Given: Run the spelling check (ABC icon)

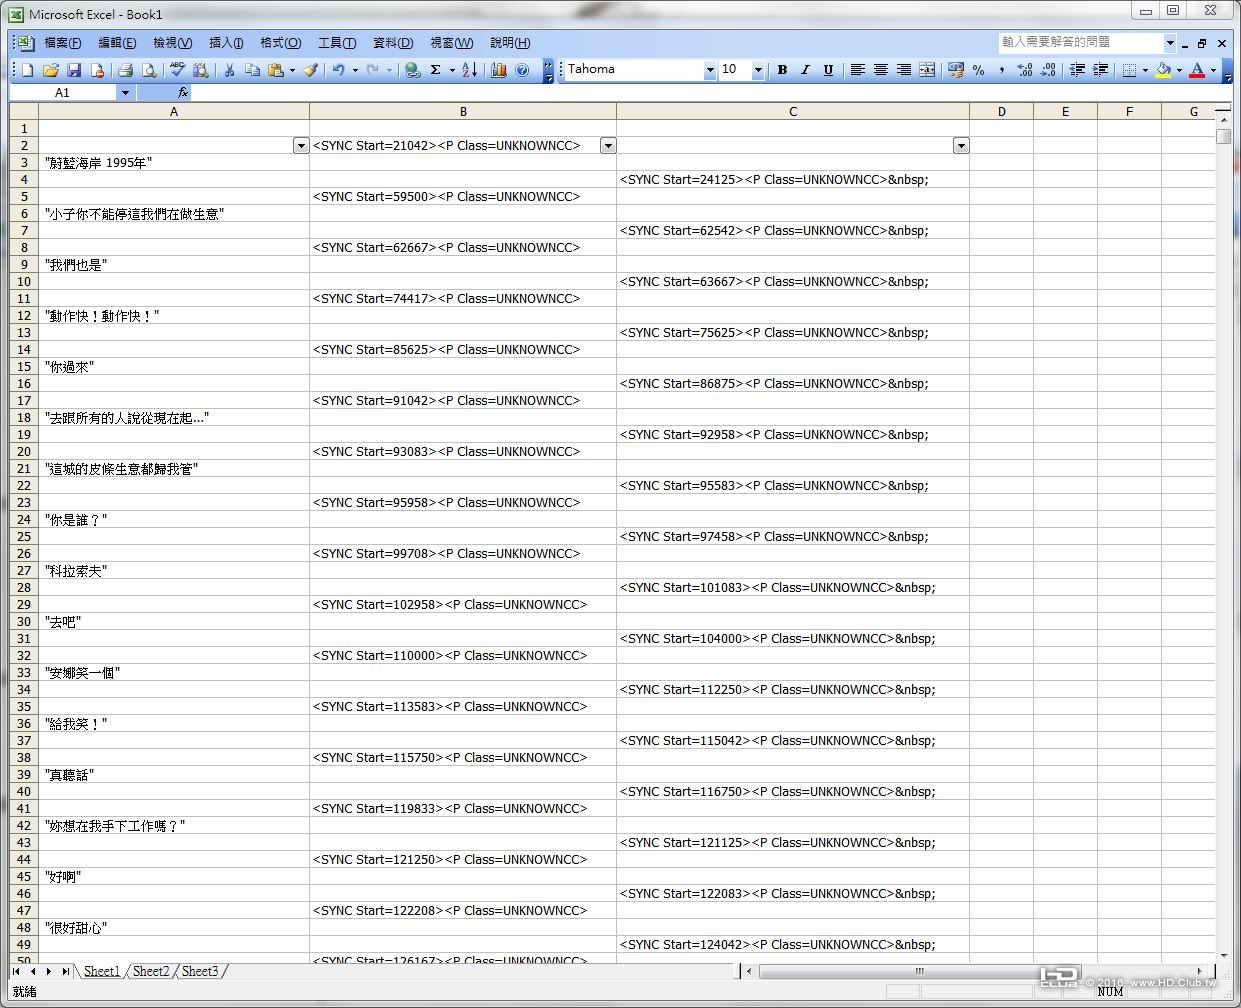Looking at the screenshot, I should tap(178, 70).
